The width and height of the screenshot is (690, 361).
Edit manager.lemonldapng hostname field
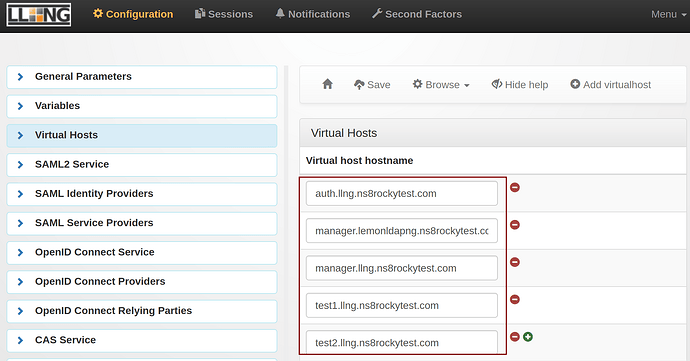click(402, 231)
